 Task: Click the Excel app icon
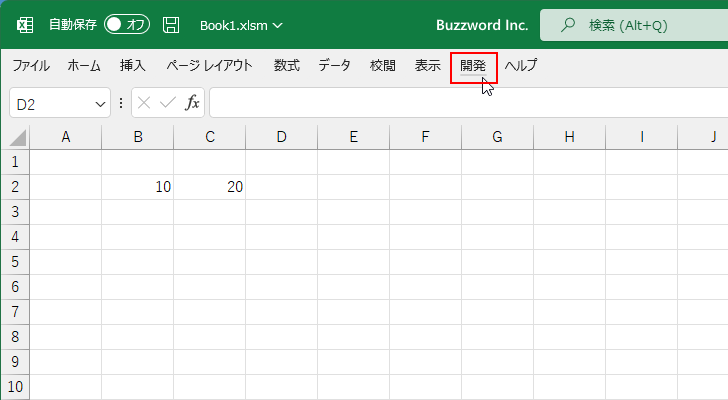click(x=25, y=25)
